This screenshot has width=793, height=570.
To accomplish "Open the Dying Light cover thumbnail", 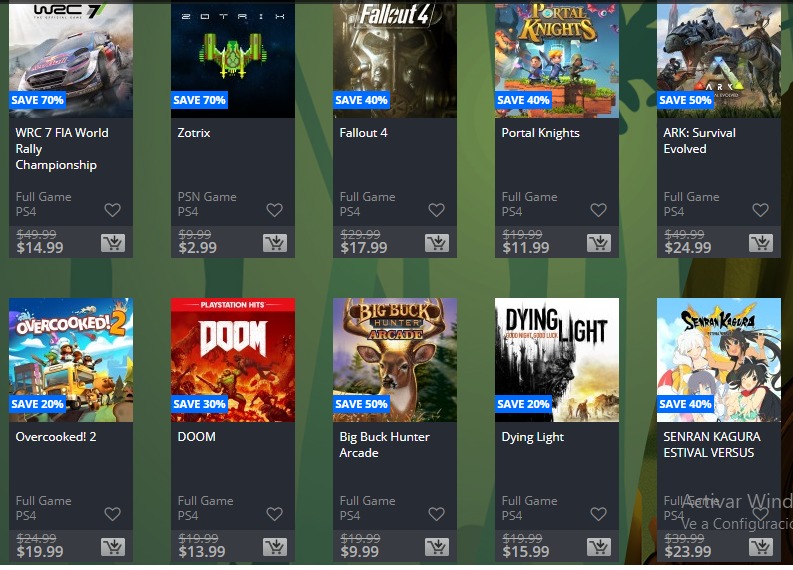I will 557,360.
